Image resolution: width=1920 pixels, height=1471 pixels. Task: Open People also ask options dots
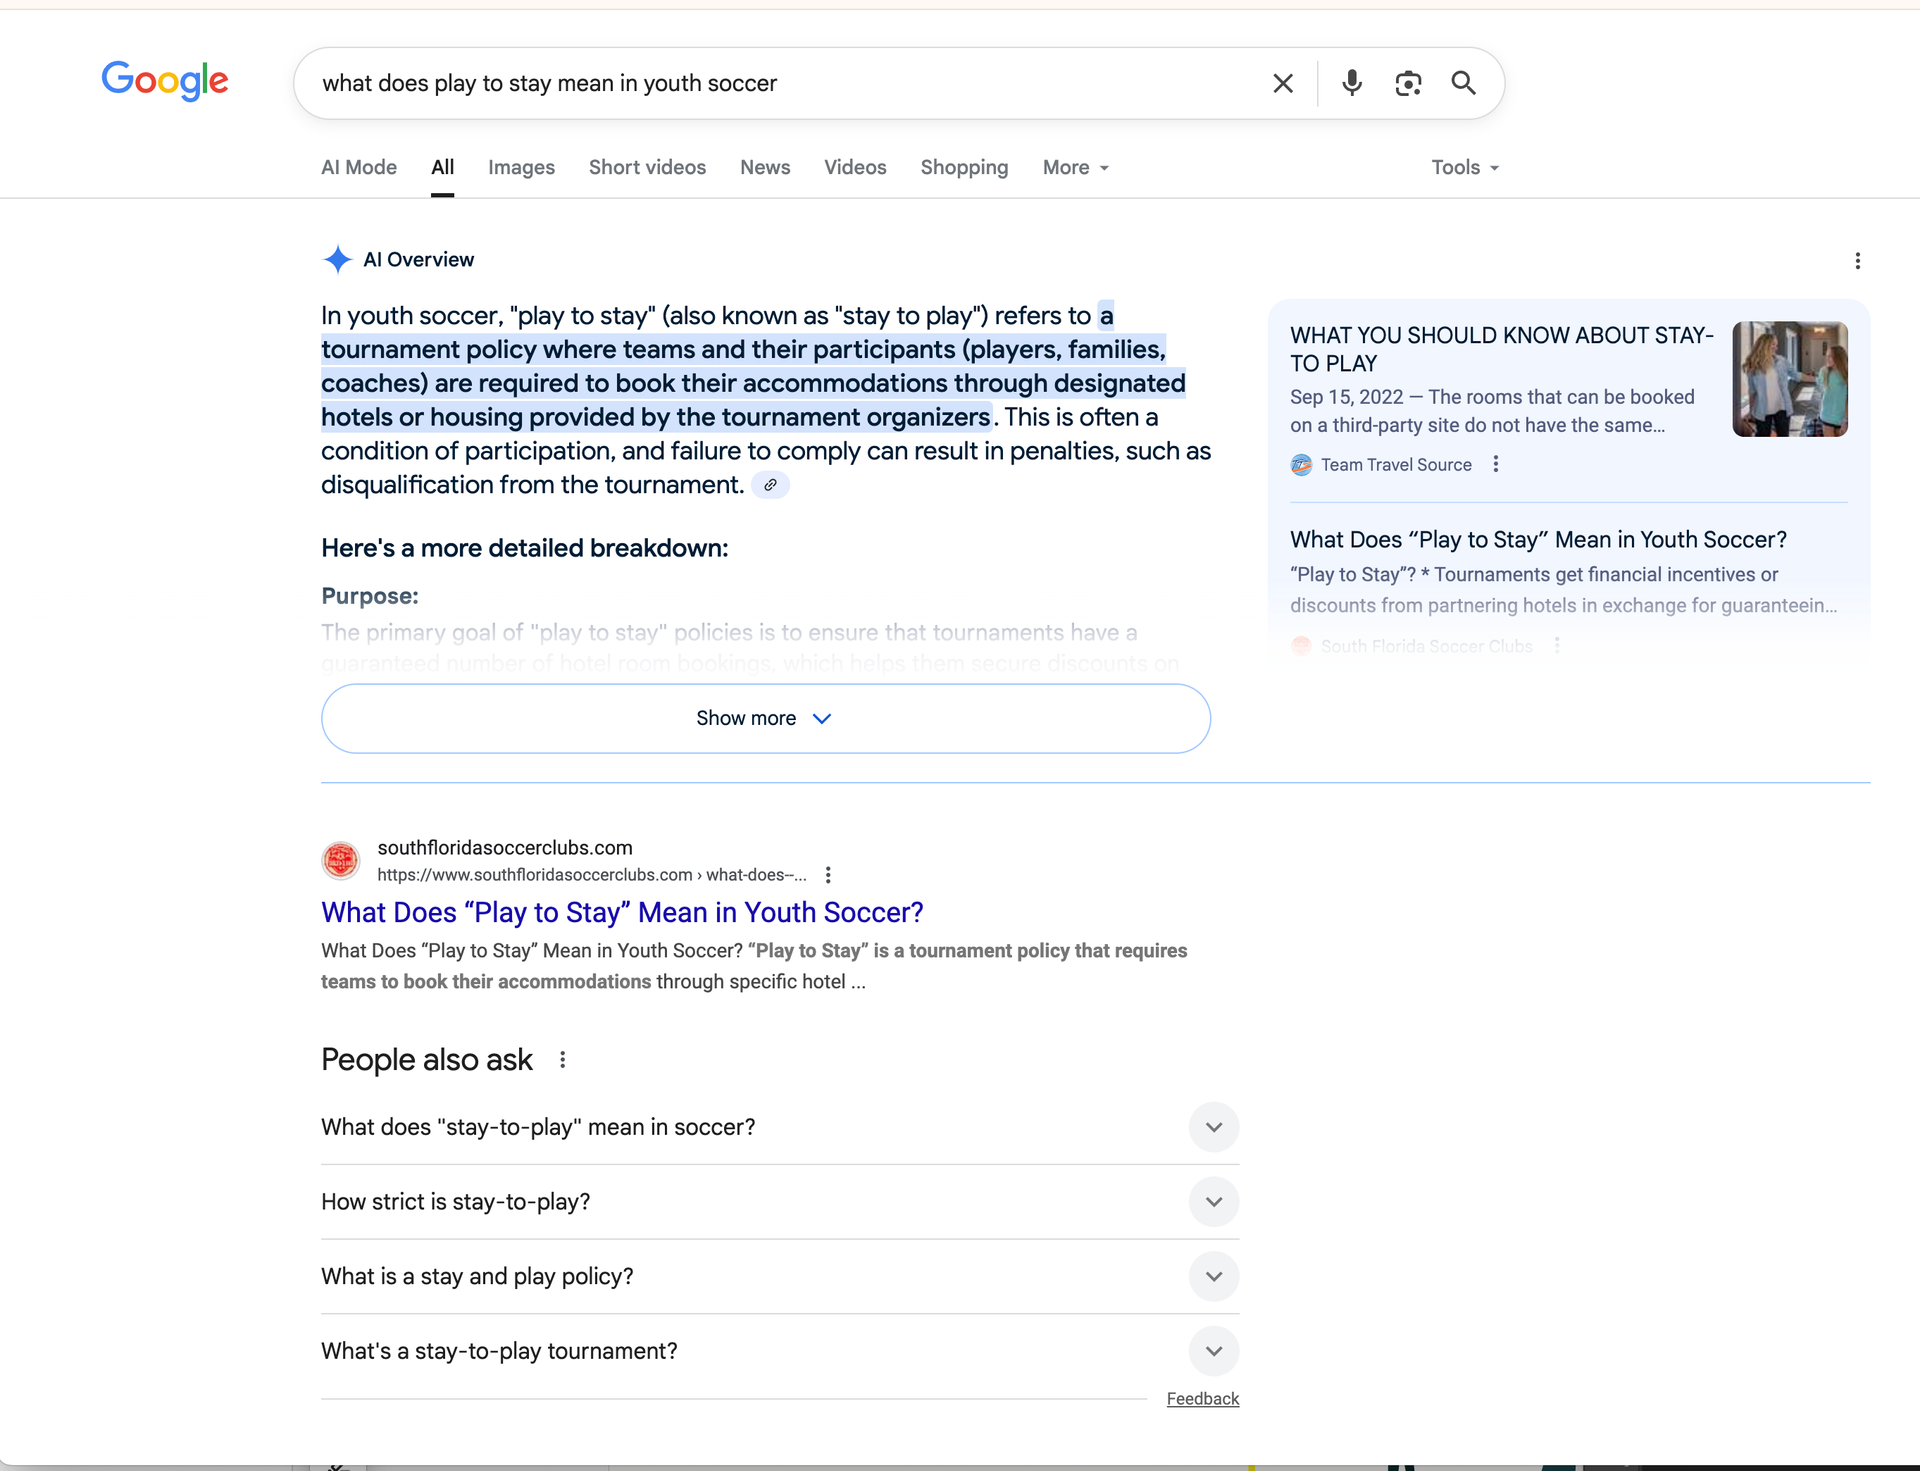[563, 1060]
